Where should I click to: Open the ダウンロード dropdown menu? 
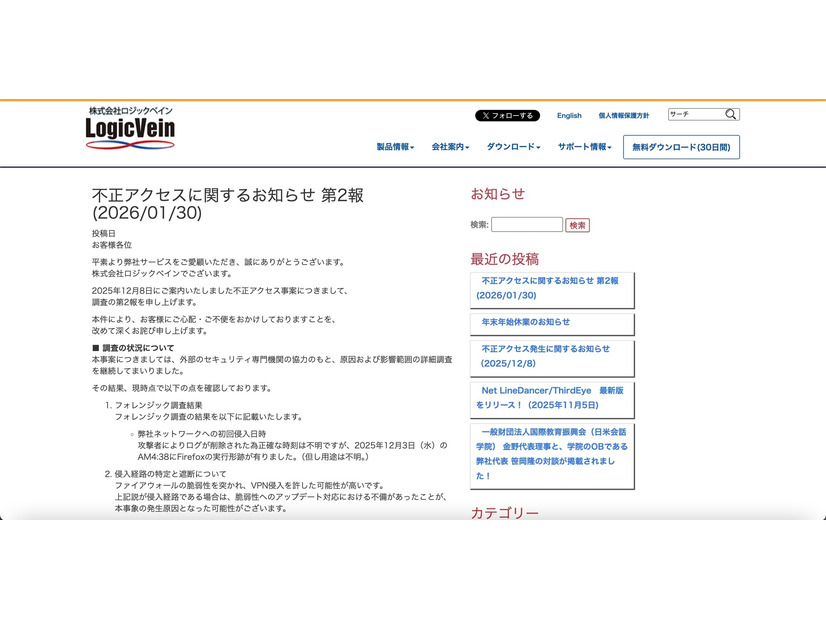513,147
